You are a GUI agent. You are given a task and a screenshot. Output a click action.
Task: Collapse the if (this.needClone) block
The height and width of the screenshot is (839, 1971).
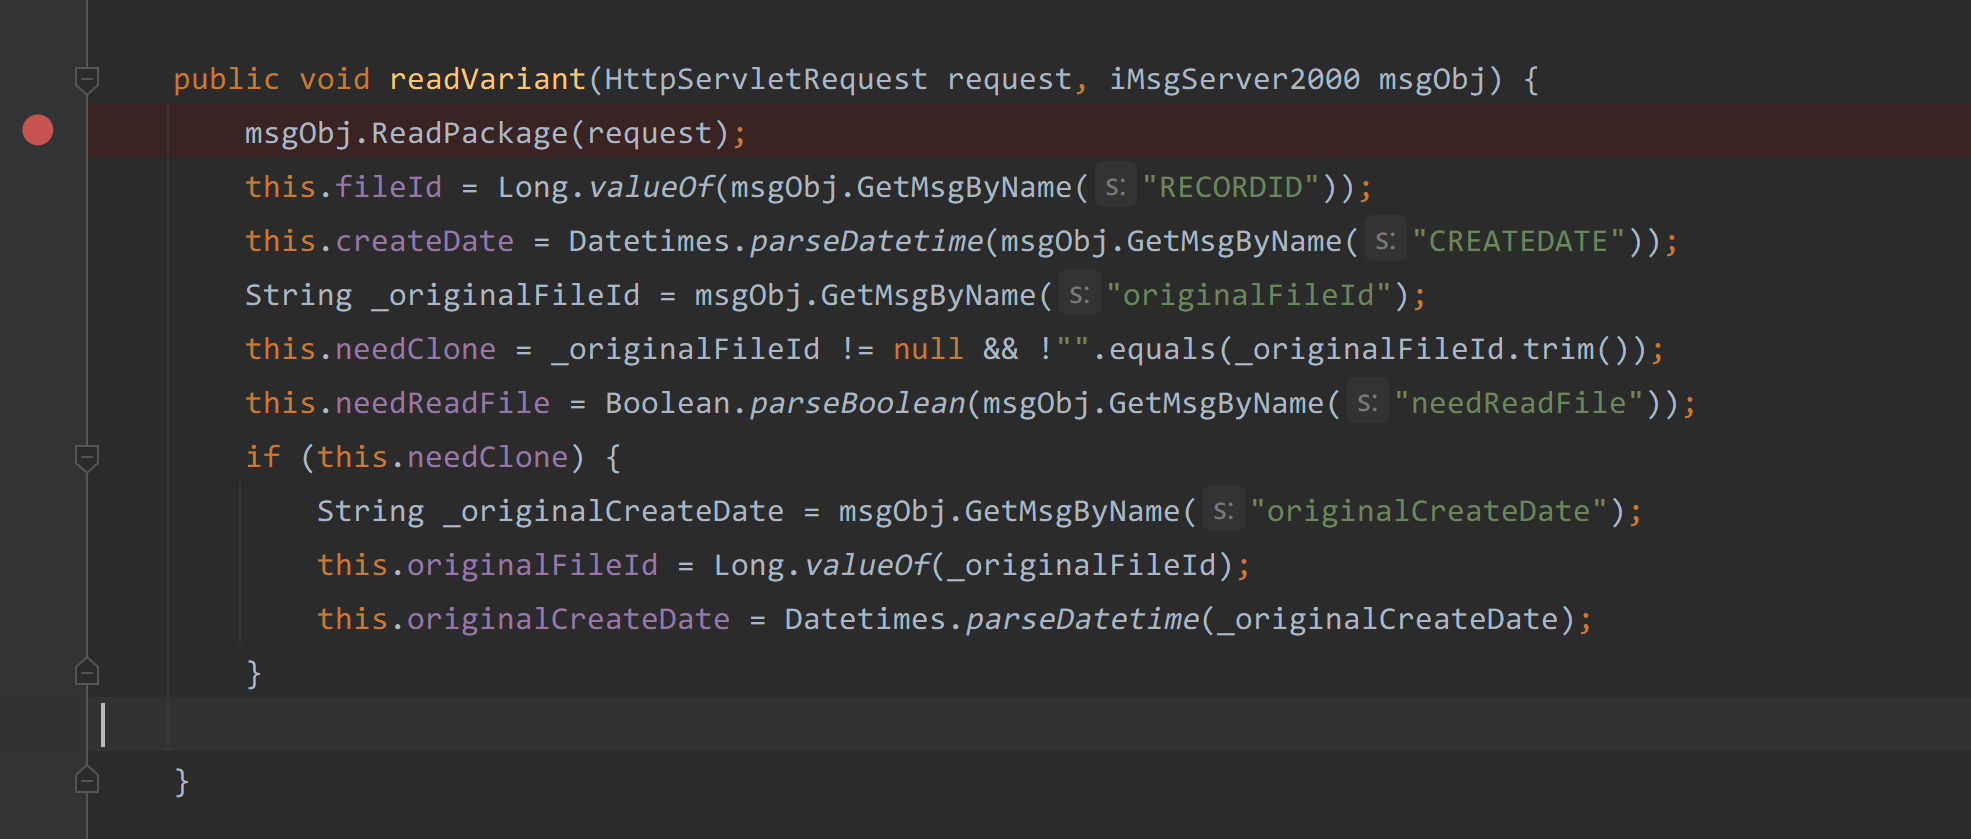pos(87,457)
